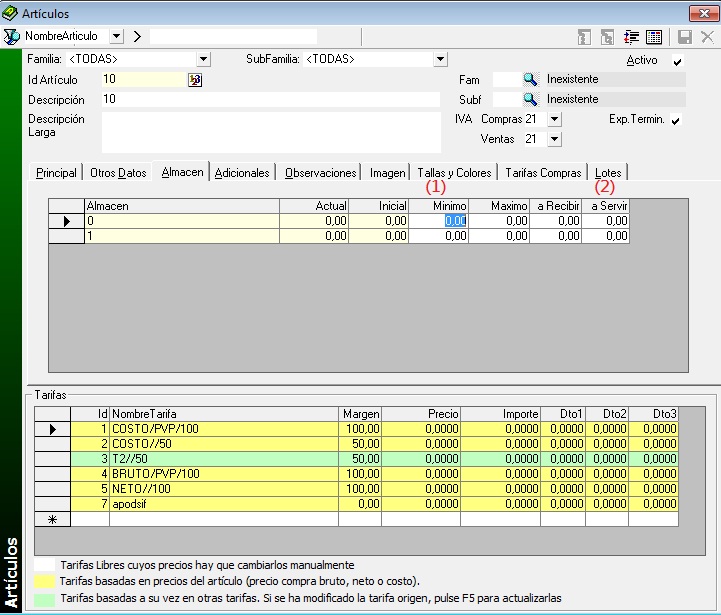The width and height of the screenshot is (721, 615).
Task: Select the tarifa row 'BRUTO/PVP/100'
Action: pyautogui.click(x=356, y=474)
